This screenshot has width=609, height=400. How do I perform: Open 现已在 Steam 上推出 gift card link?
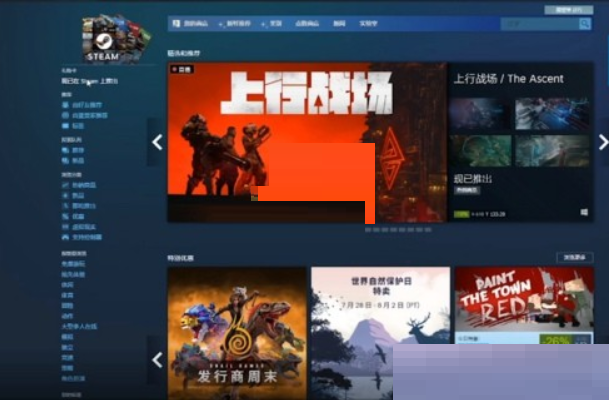click(x=89, y=81)
